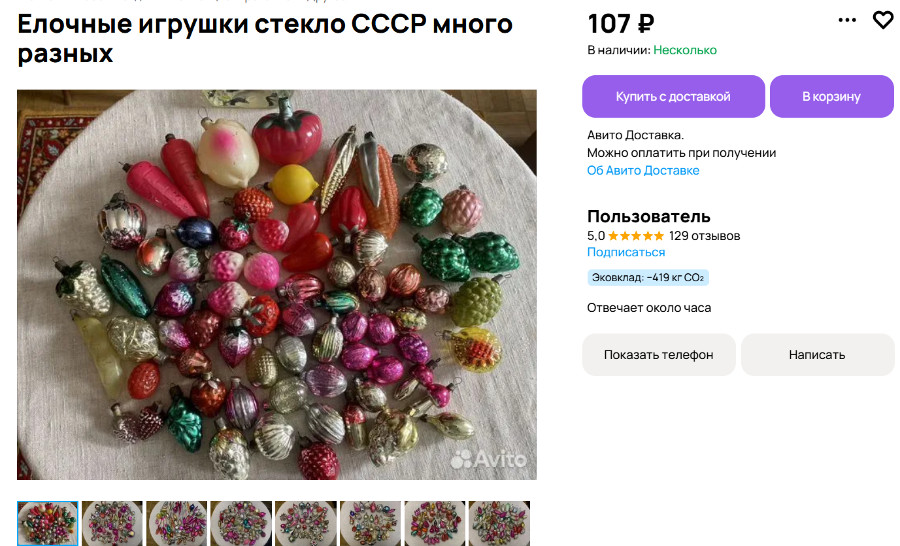Image resolution: width=900 pixels, height=546 pixels.
Task: Message seller with Написать button
Action: click(x=817, y=355)
